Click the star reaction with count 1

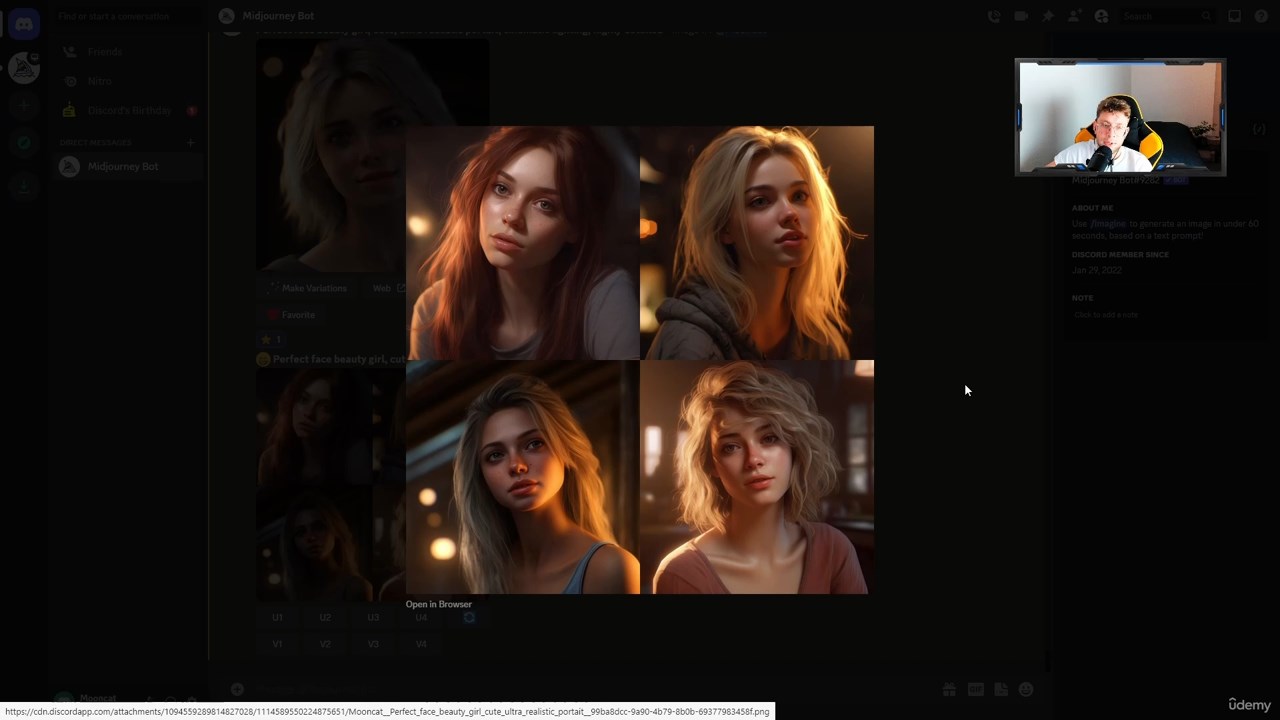(x=271, y=340)
